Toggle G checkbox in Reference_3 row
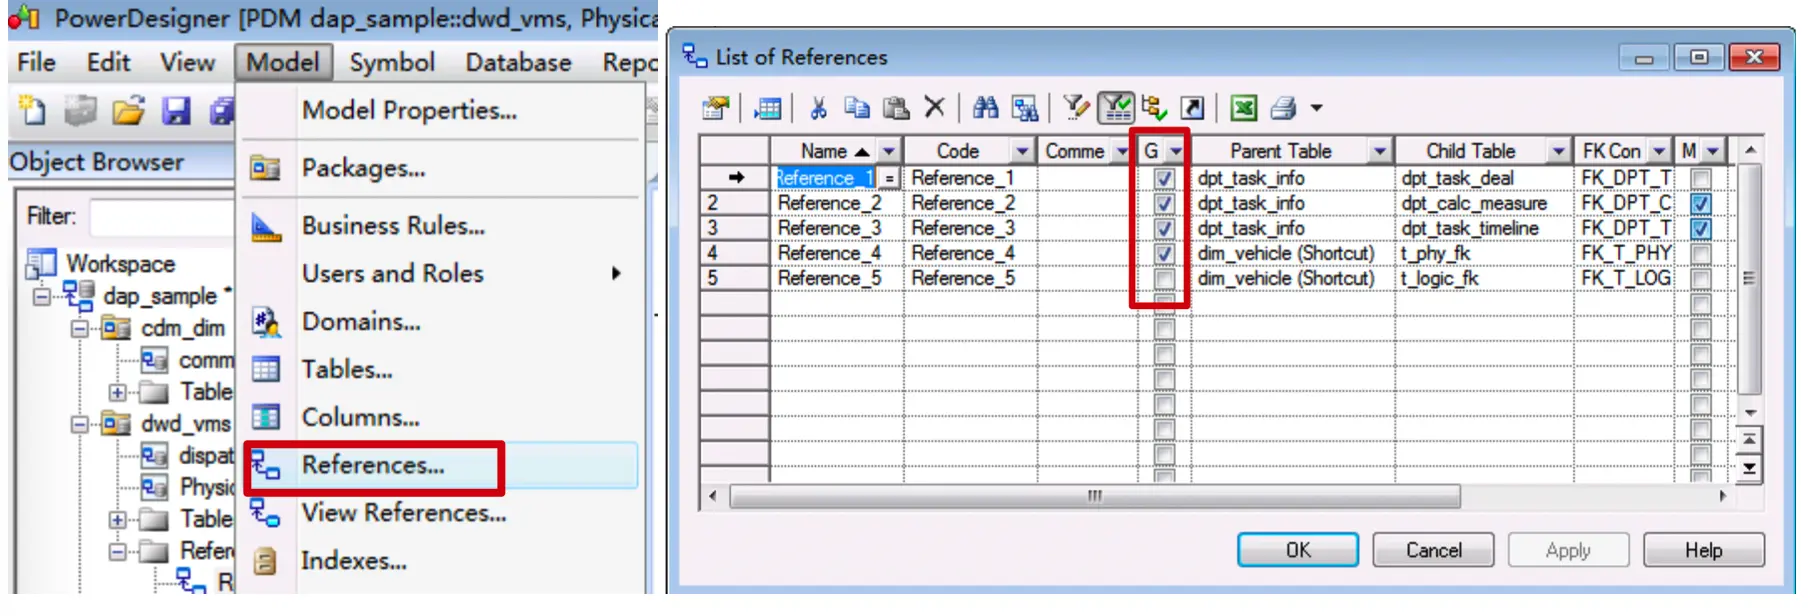Image resolution: width=1810 pixels, height=616 pixels. [1164, 228]
